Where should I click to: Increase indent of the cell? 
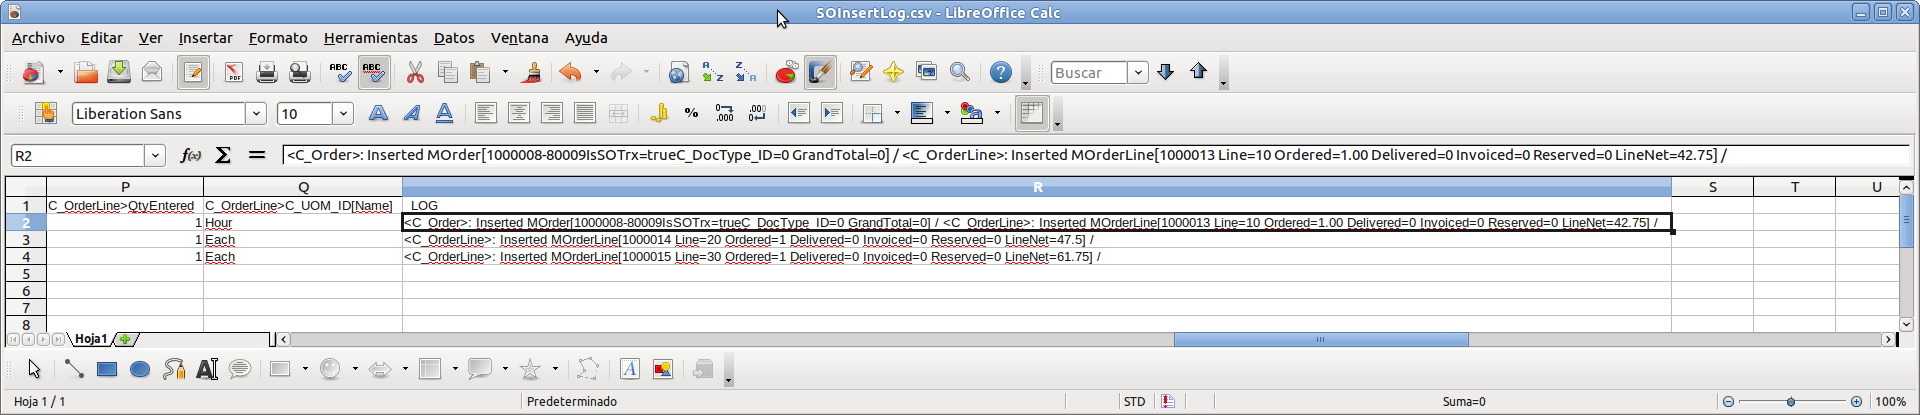click(x=831, y=113)
